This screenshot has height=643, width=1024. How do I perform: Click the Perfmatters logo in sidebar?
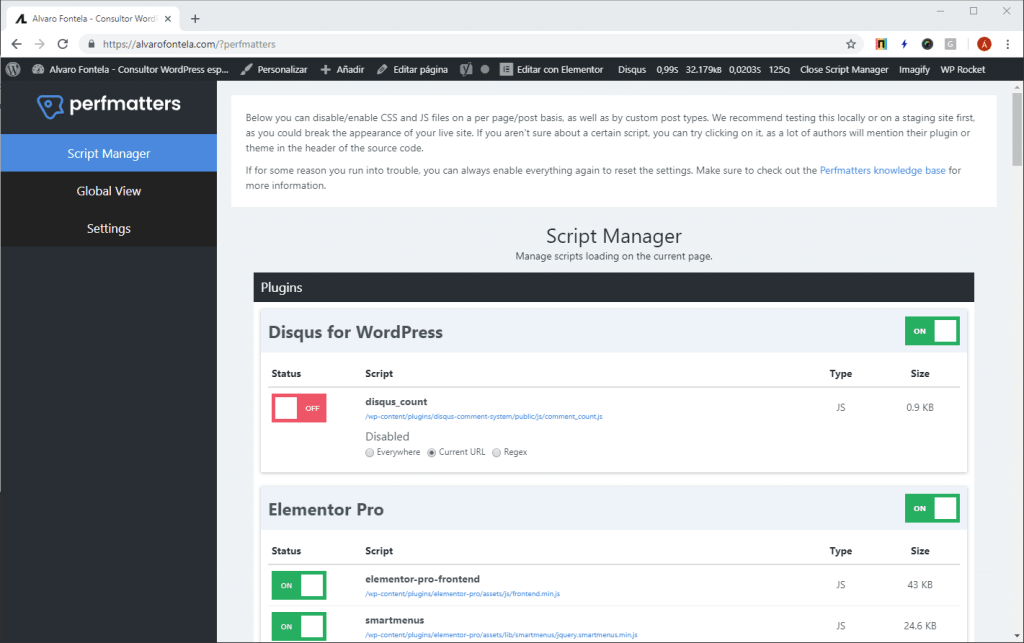[108, 105]
